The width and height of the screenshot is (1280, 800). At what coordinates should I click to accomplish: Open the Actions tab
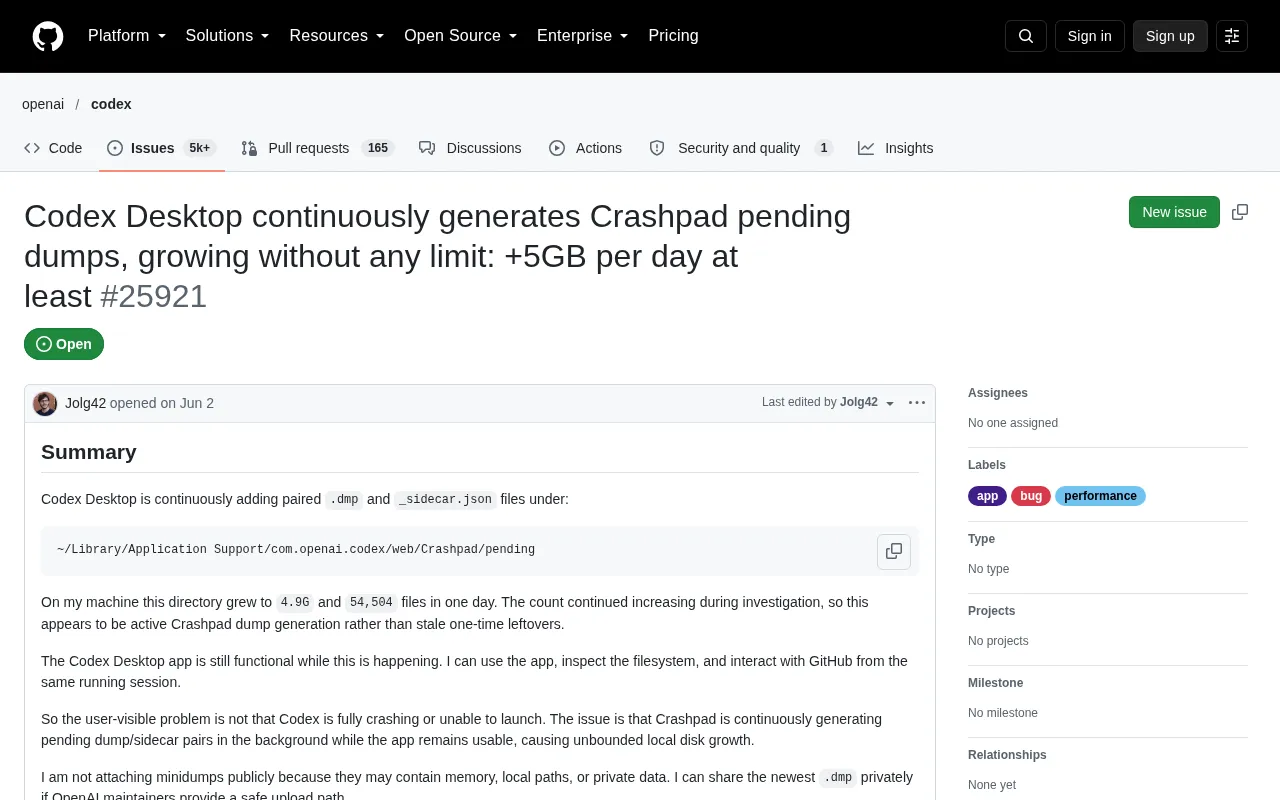[x=585, y=148]
